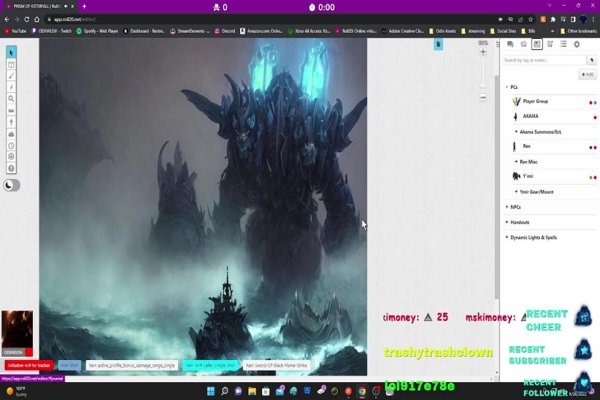
Task: Click the browser back arrow
Action: point(7,19)
